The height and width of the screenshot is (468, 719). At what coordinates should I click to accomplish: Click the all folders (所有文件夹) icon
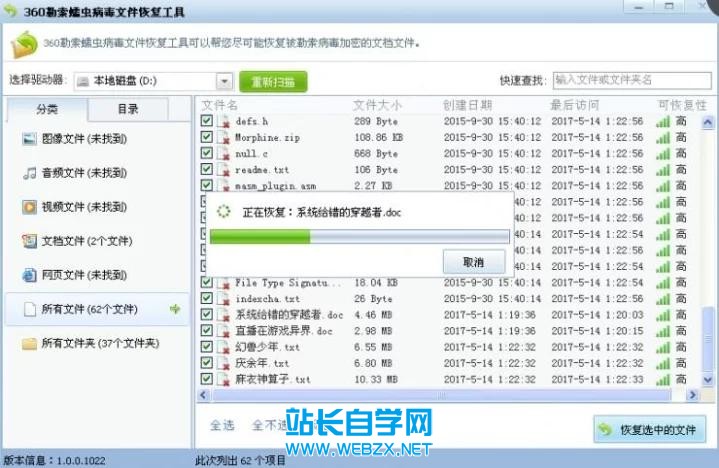pos(30,343)
